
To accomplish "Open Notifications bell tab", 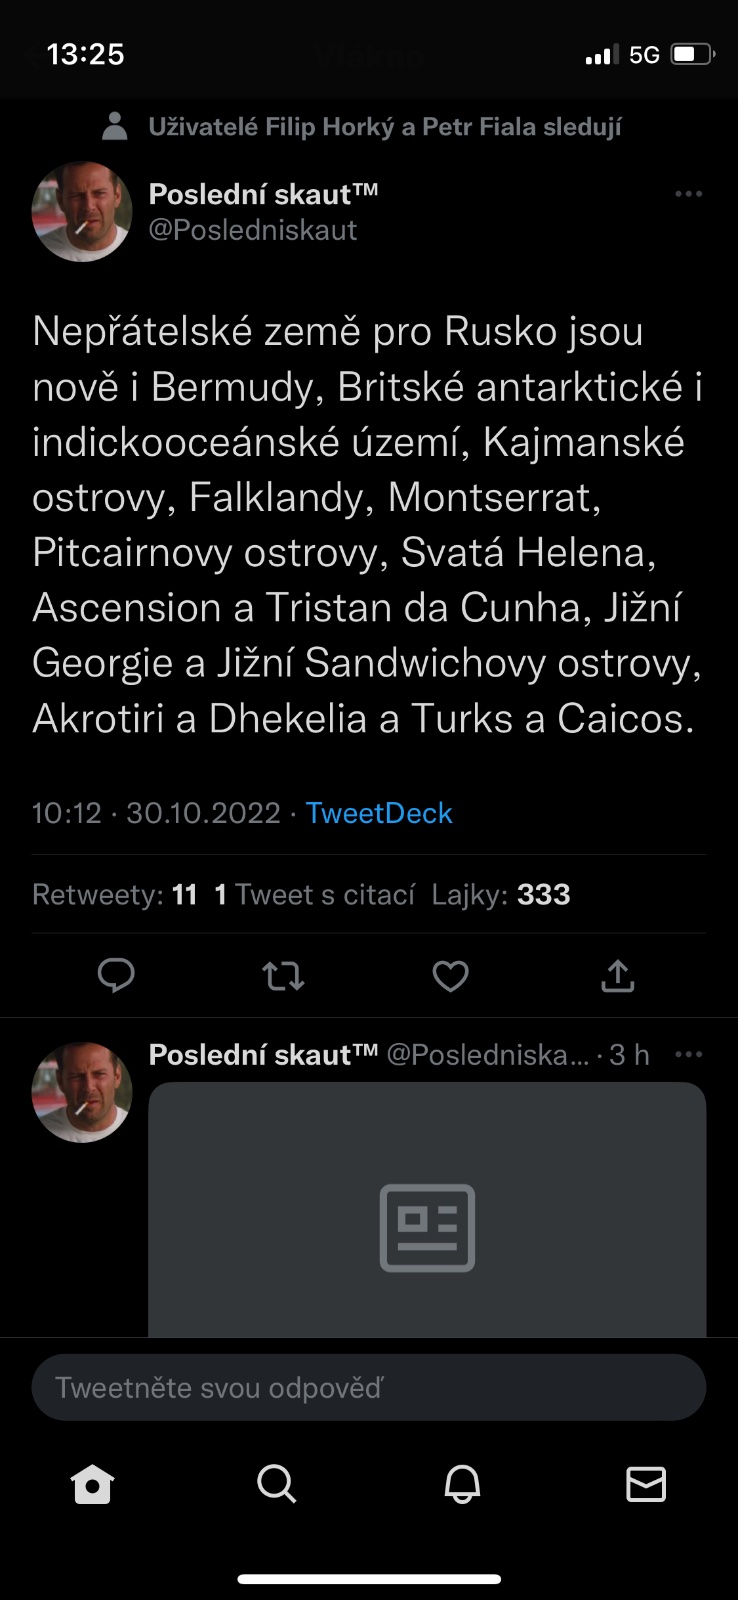I will click(462, 1484).
